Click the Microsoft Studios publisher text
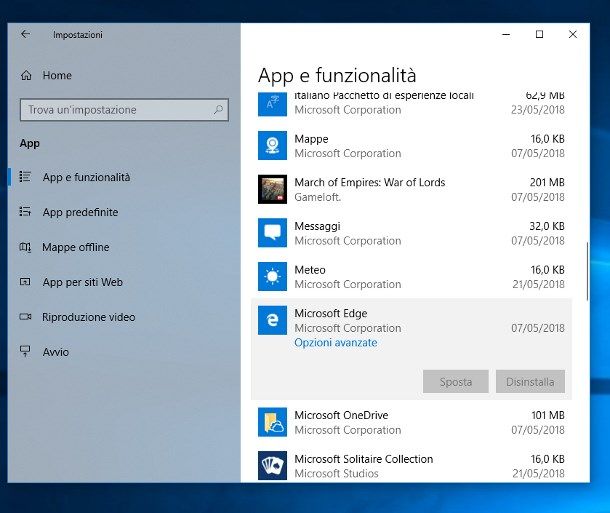This screenshot has height=513, width=610. pyautogui.click(x=337, y=474)
